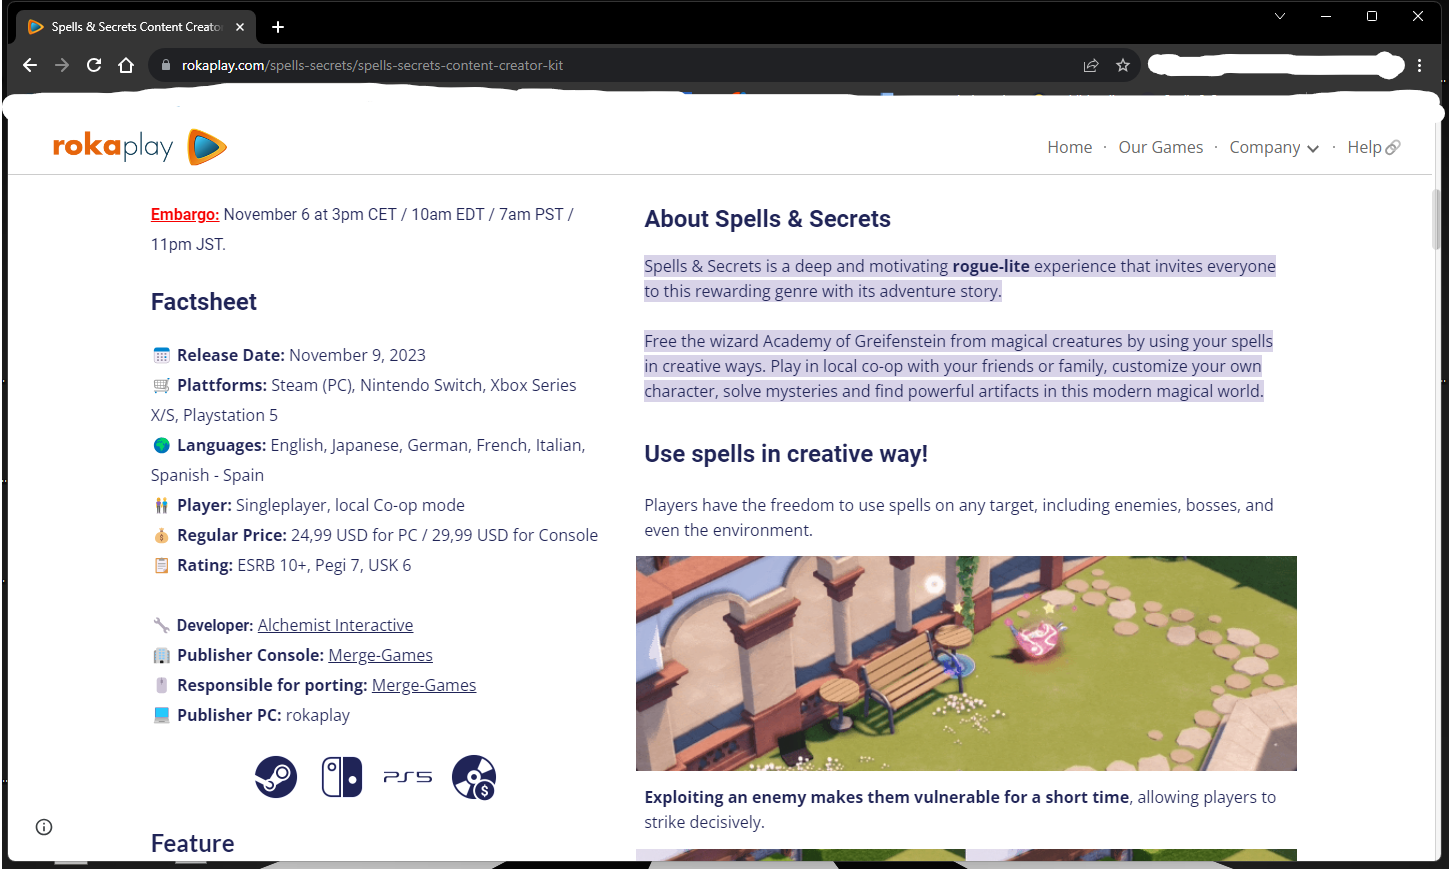1449x869 pixels.
Task: Open the Merge-Games Publisher Console link
Action: pyautogui.click(x=381, y=655)
